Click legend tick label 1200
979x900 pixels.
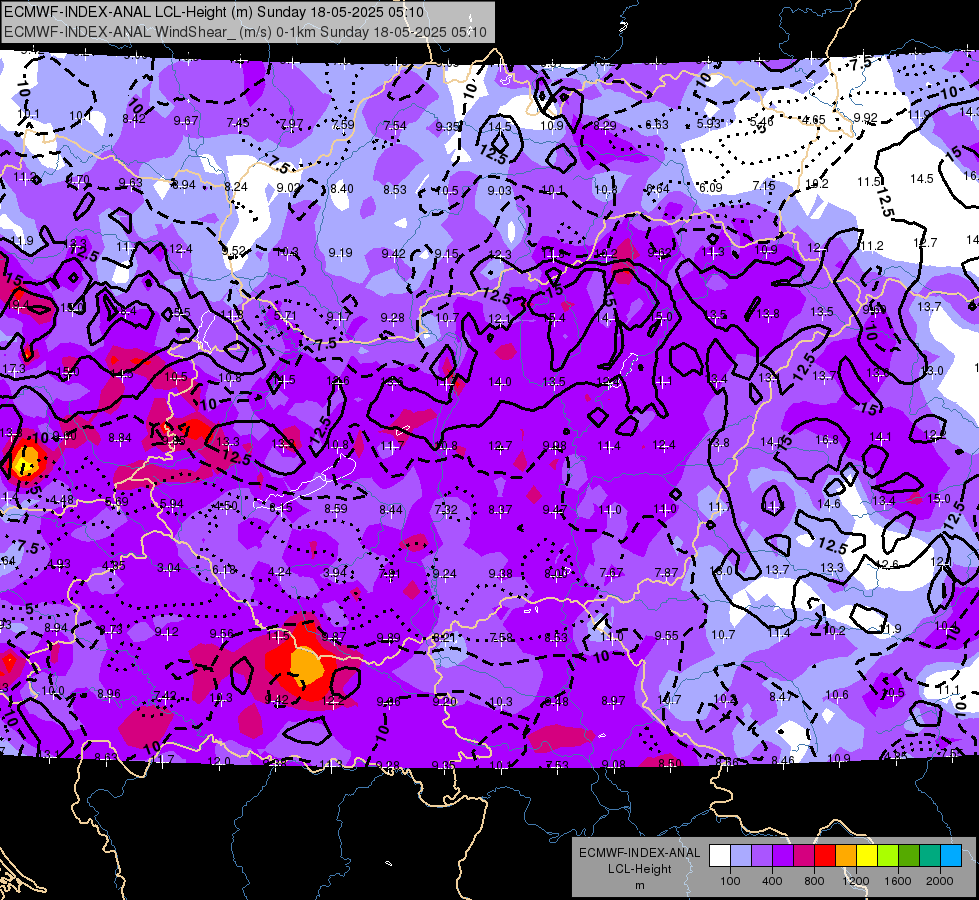point(856,881)
